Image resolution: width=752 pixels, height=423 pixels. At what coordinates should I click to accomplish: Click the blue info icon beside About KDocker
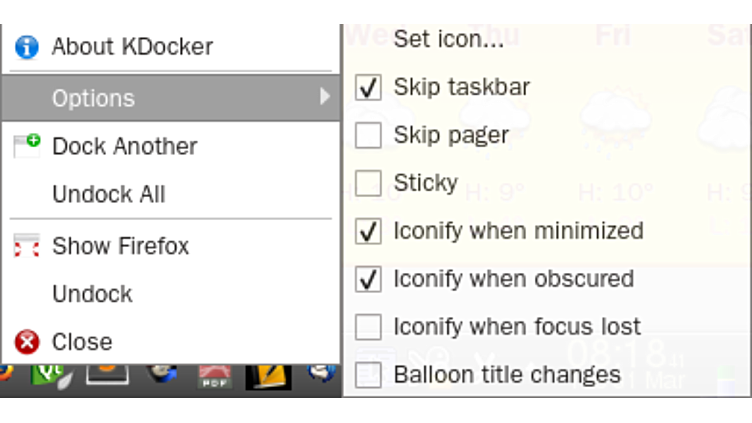point(26,46)
